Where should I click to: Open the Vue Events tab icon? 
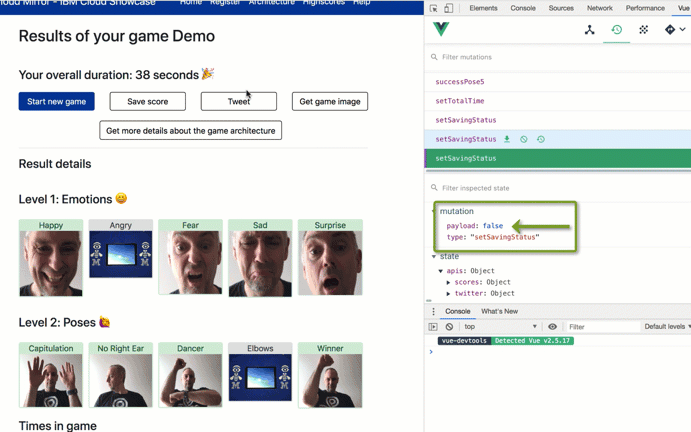click(x=643, y=30)
